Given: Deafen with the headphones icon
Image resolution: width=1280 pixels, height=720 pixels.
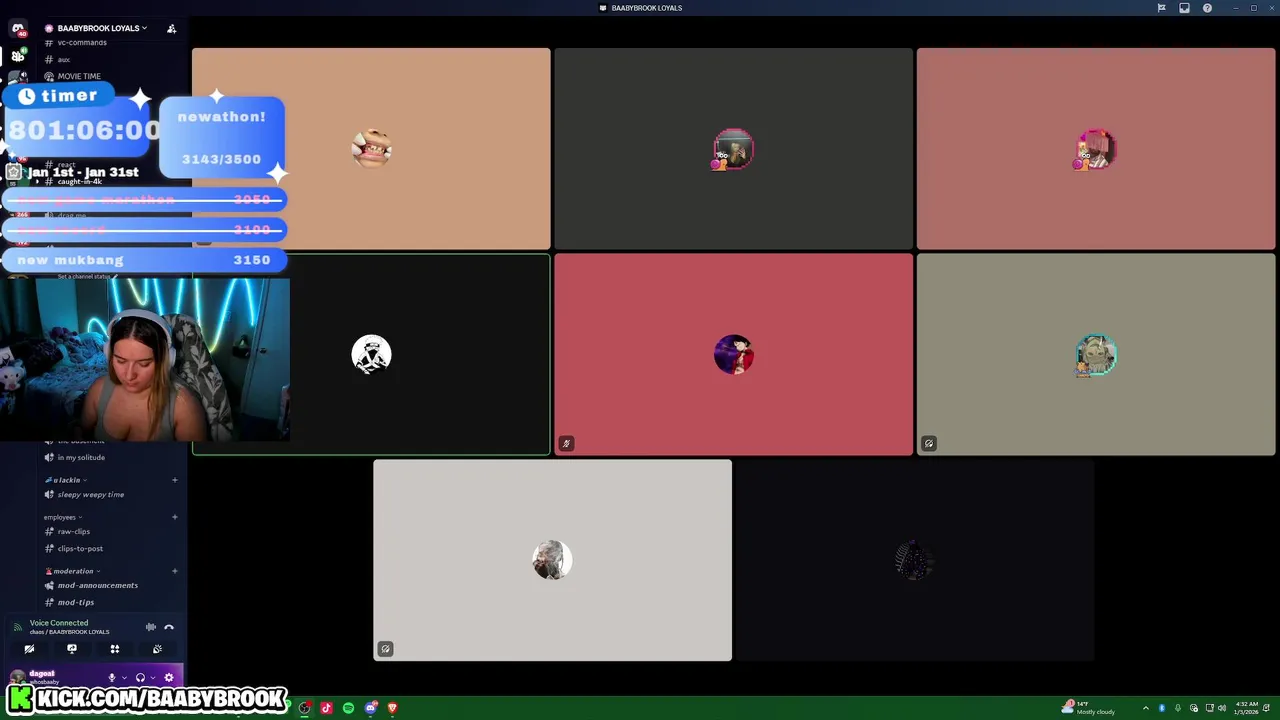Looking at the screenshot, I should (x=140, y=677).
